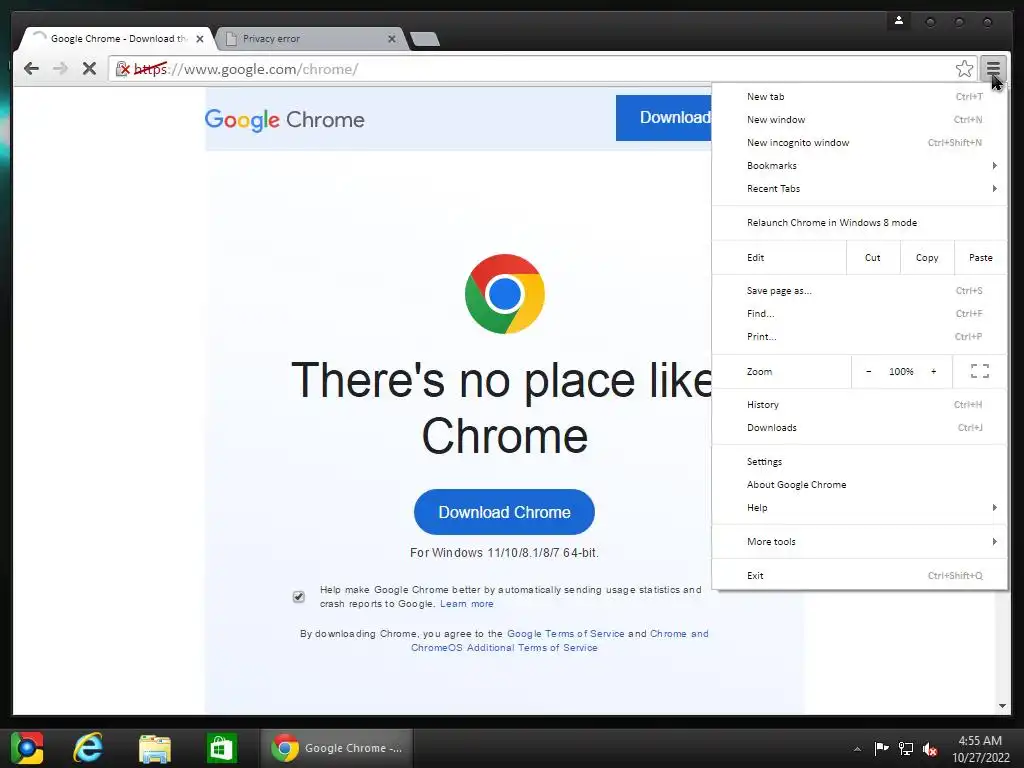
Task: Open the user profile icon in title bar
Action: pos(899,21)
